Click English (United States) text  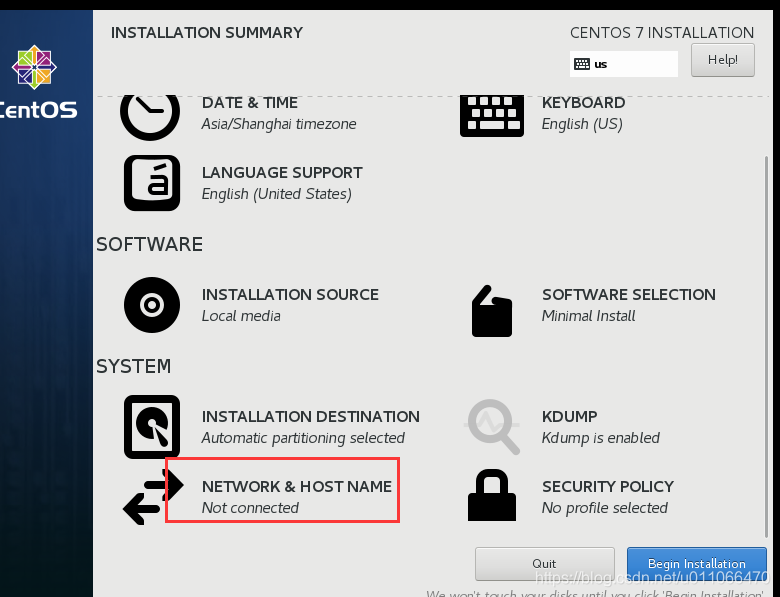pyautogui.click(x=277, y=194)
